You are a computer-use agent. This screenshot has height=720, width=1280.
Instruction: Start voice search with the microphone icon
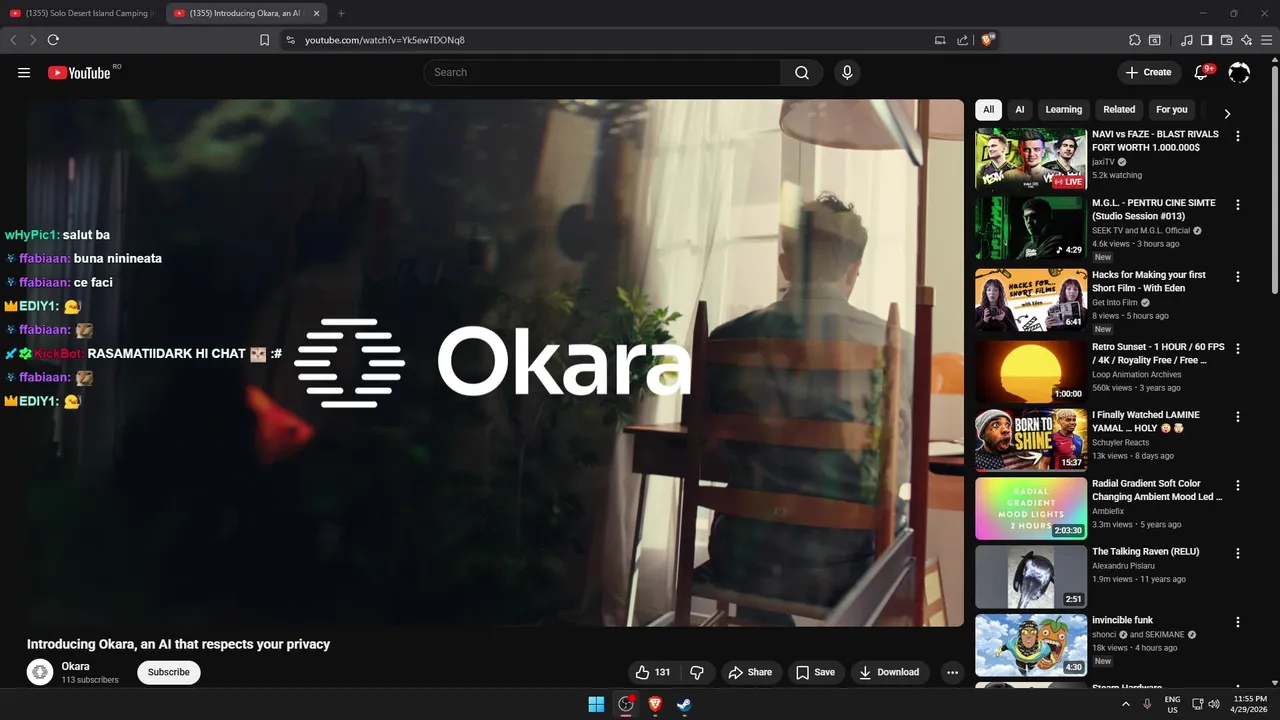coord(847,72)
